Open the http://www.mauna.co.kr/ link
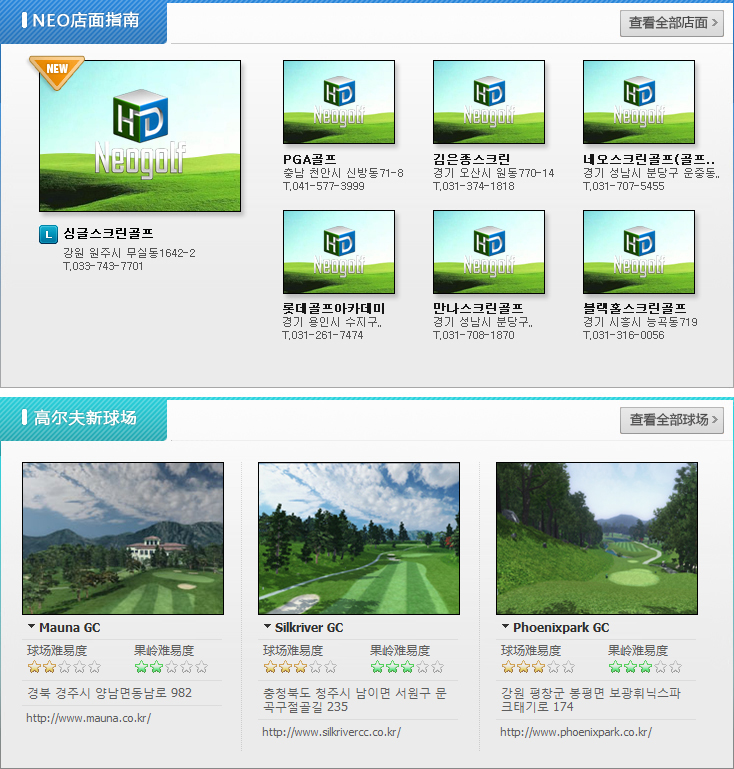 pyautogui.click(x=89, y=718)
